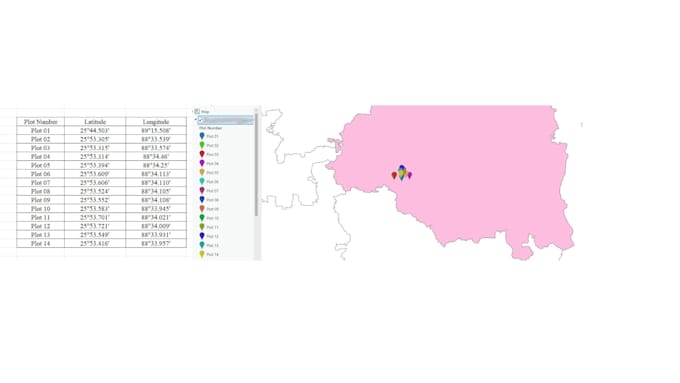Click the Plot 13 cell in the table
Viewport: 680px width, 383px height.
click(41, 235)
